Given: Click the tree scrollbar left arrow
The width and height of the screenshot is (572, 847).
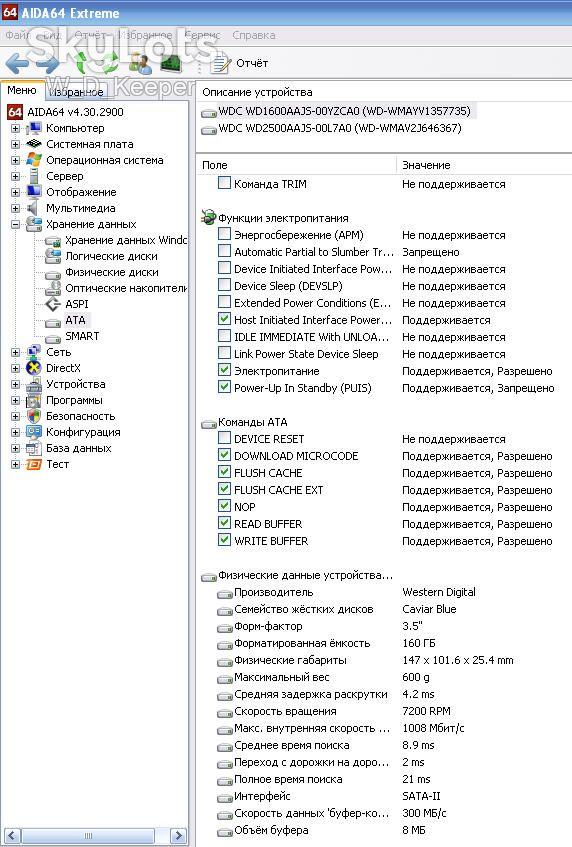Looking at the screenshot, I should click(12, 836).
